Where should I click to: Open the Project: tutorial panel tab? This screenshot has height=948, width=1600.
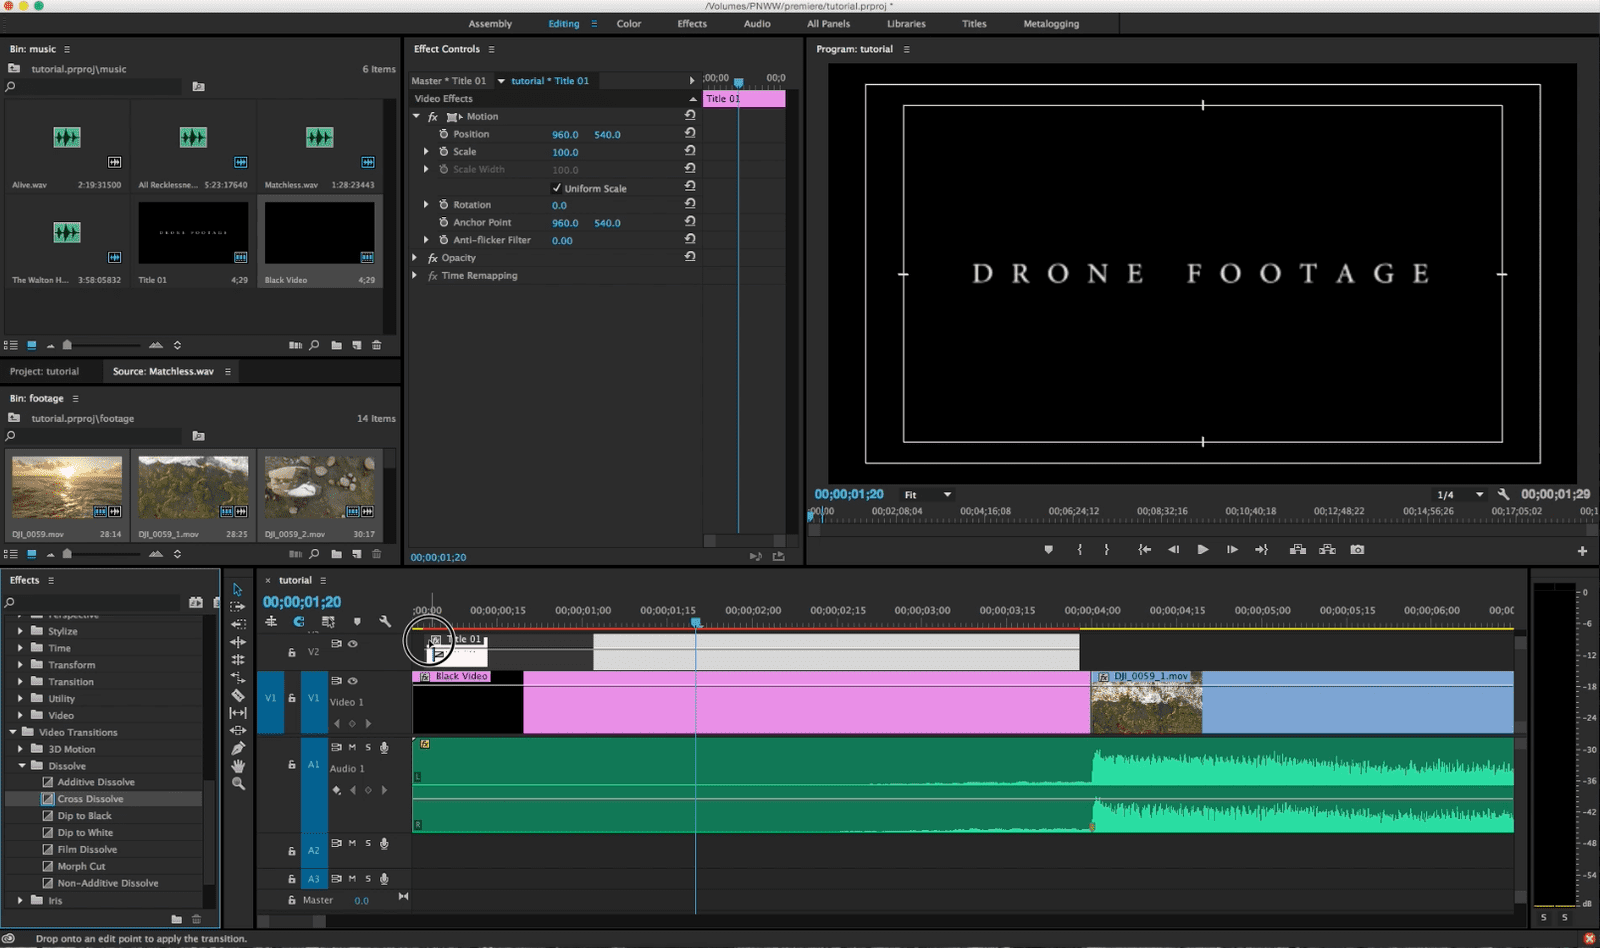point(45,371)
